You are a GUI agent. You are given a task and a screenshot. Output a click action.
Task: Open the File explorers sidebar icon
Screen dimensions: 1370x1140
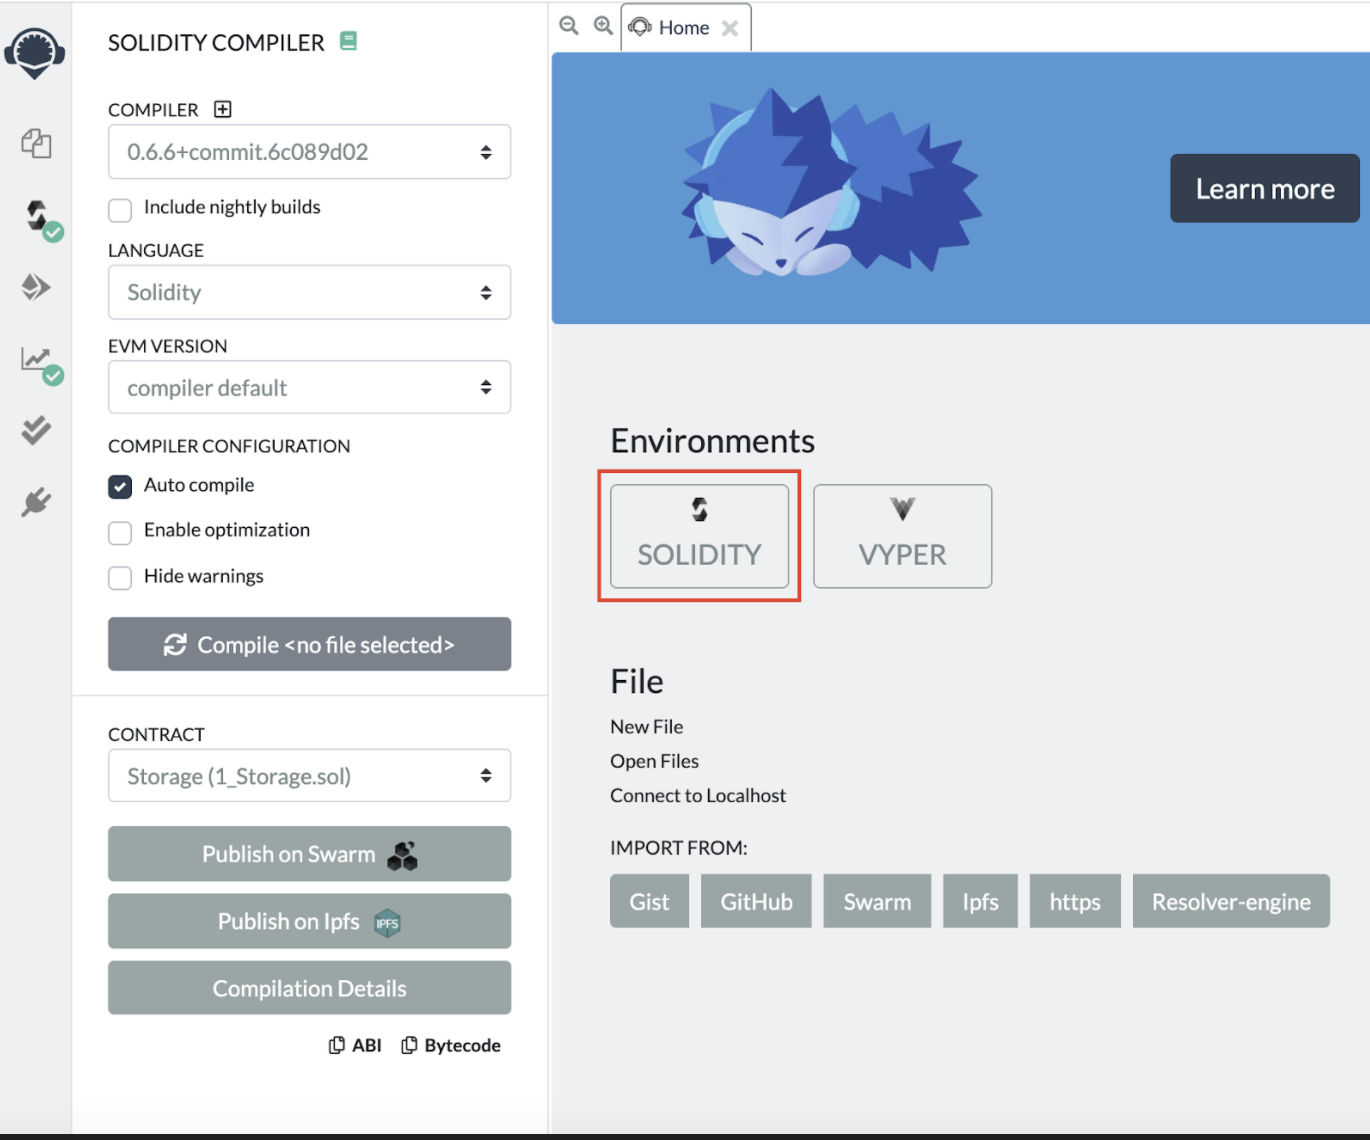click(x=36, y=143)
